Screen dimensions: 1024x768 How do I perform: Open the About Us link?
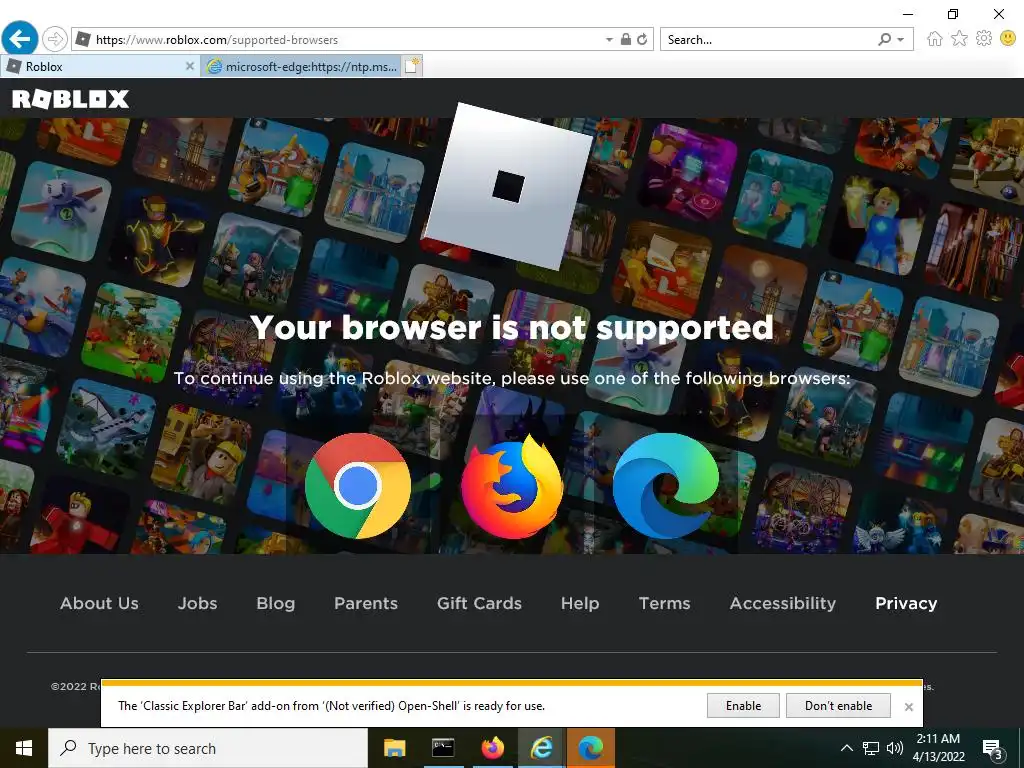(x=99, y=603)
